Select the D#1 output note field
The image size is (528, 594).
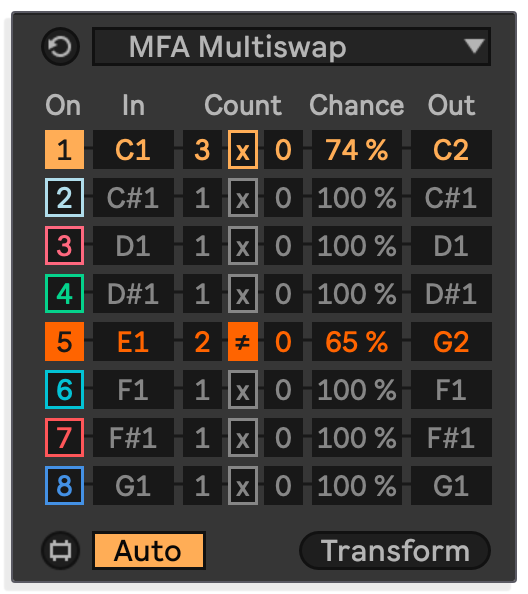pos(451,294)
